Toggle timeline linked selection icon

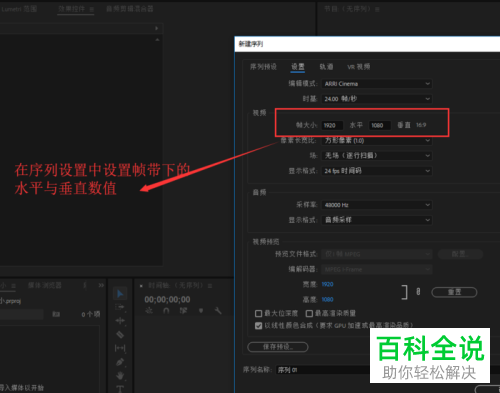pos(183,311)
